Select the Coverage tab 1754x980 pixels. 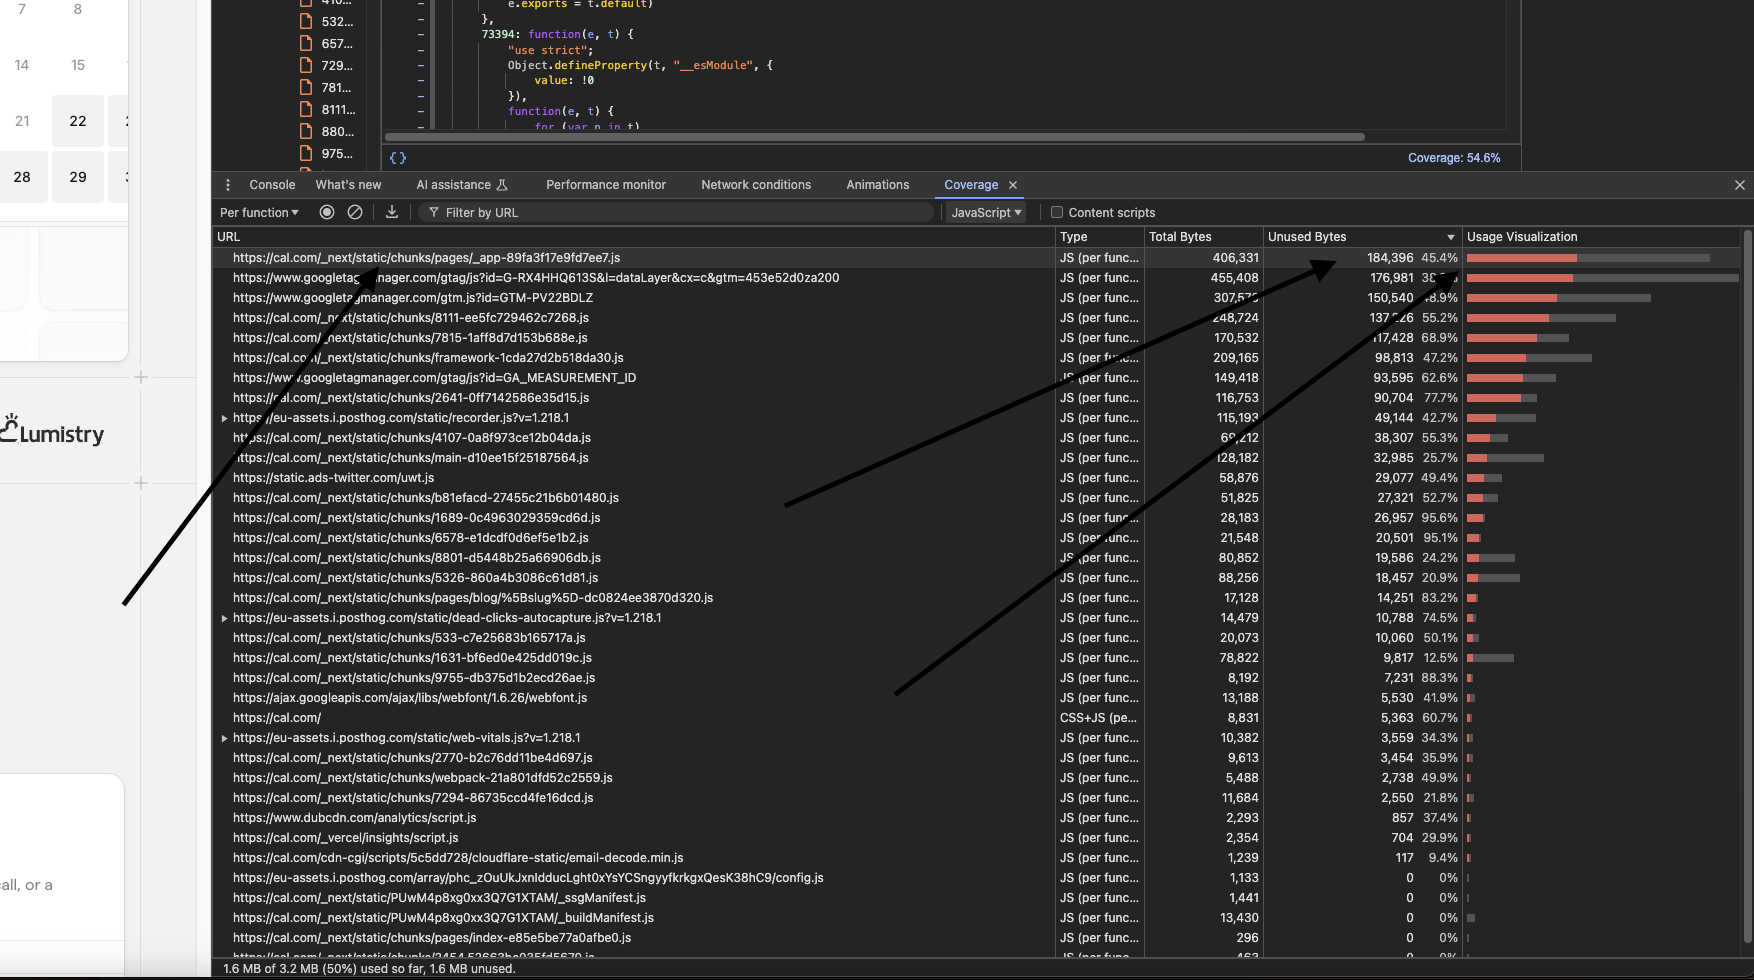[x=971, y=185]
